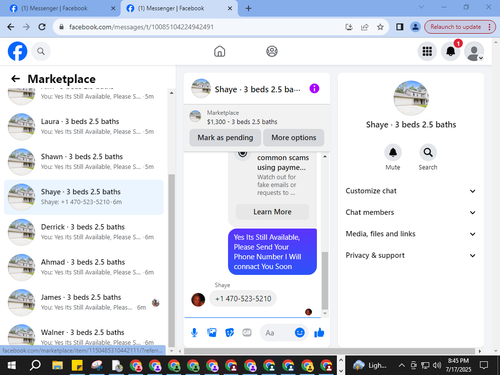This screenshot has width=500, height=375.
Task: Toggle browser side panel
Action: (399, 27)
